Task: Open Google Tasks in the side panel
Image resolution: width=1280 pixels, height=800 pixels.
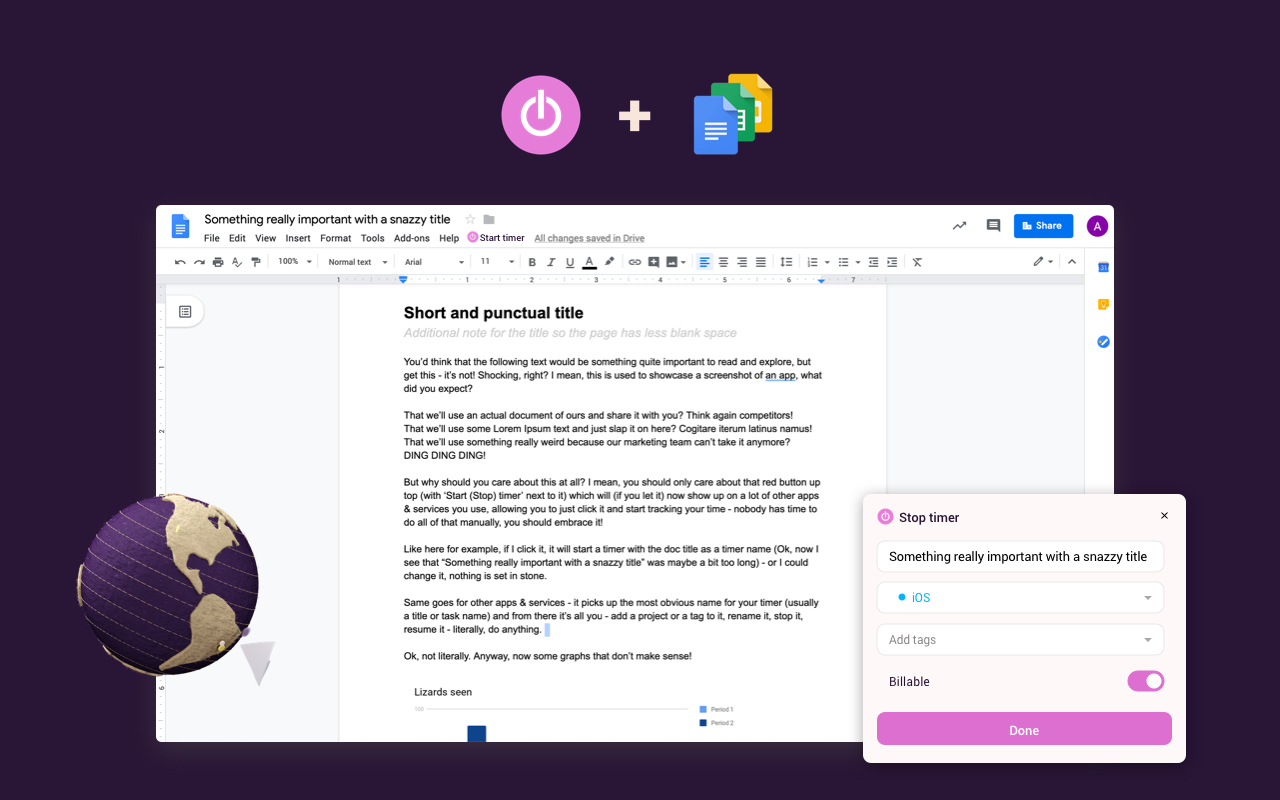Action: point(1102,341)
